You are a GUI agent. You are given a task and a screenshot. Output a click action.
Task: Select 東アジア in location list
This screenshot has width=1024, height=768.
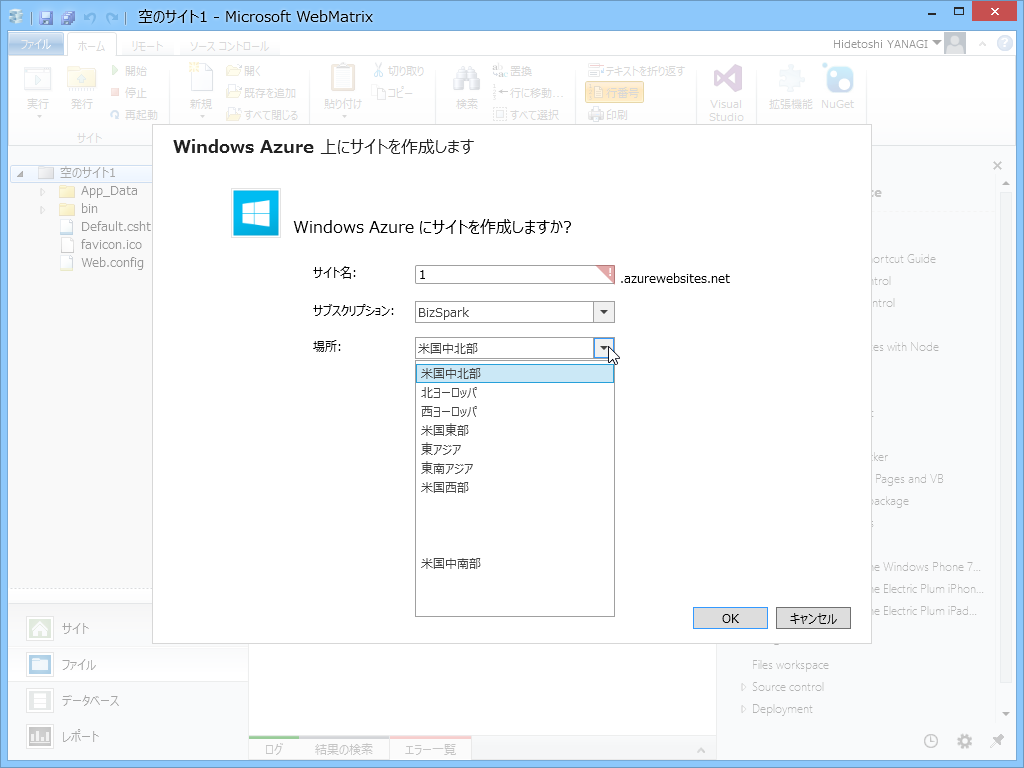pyautogui.click(x=515, y=449)
